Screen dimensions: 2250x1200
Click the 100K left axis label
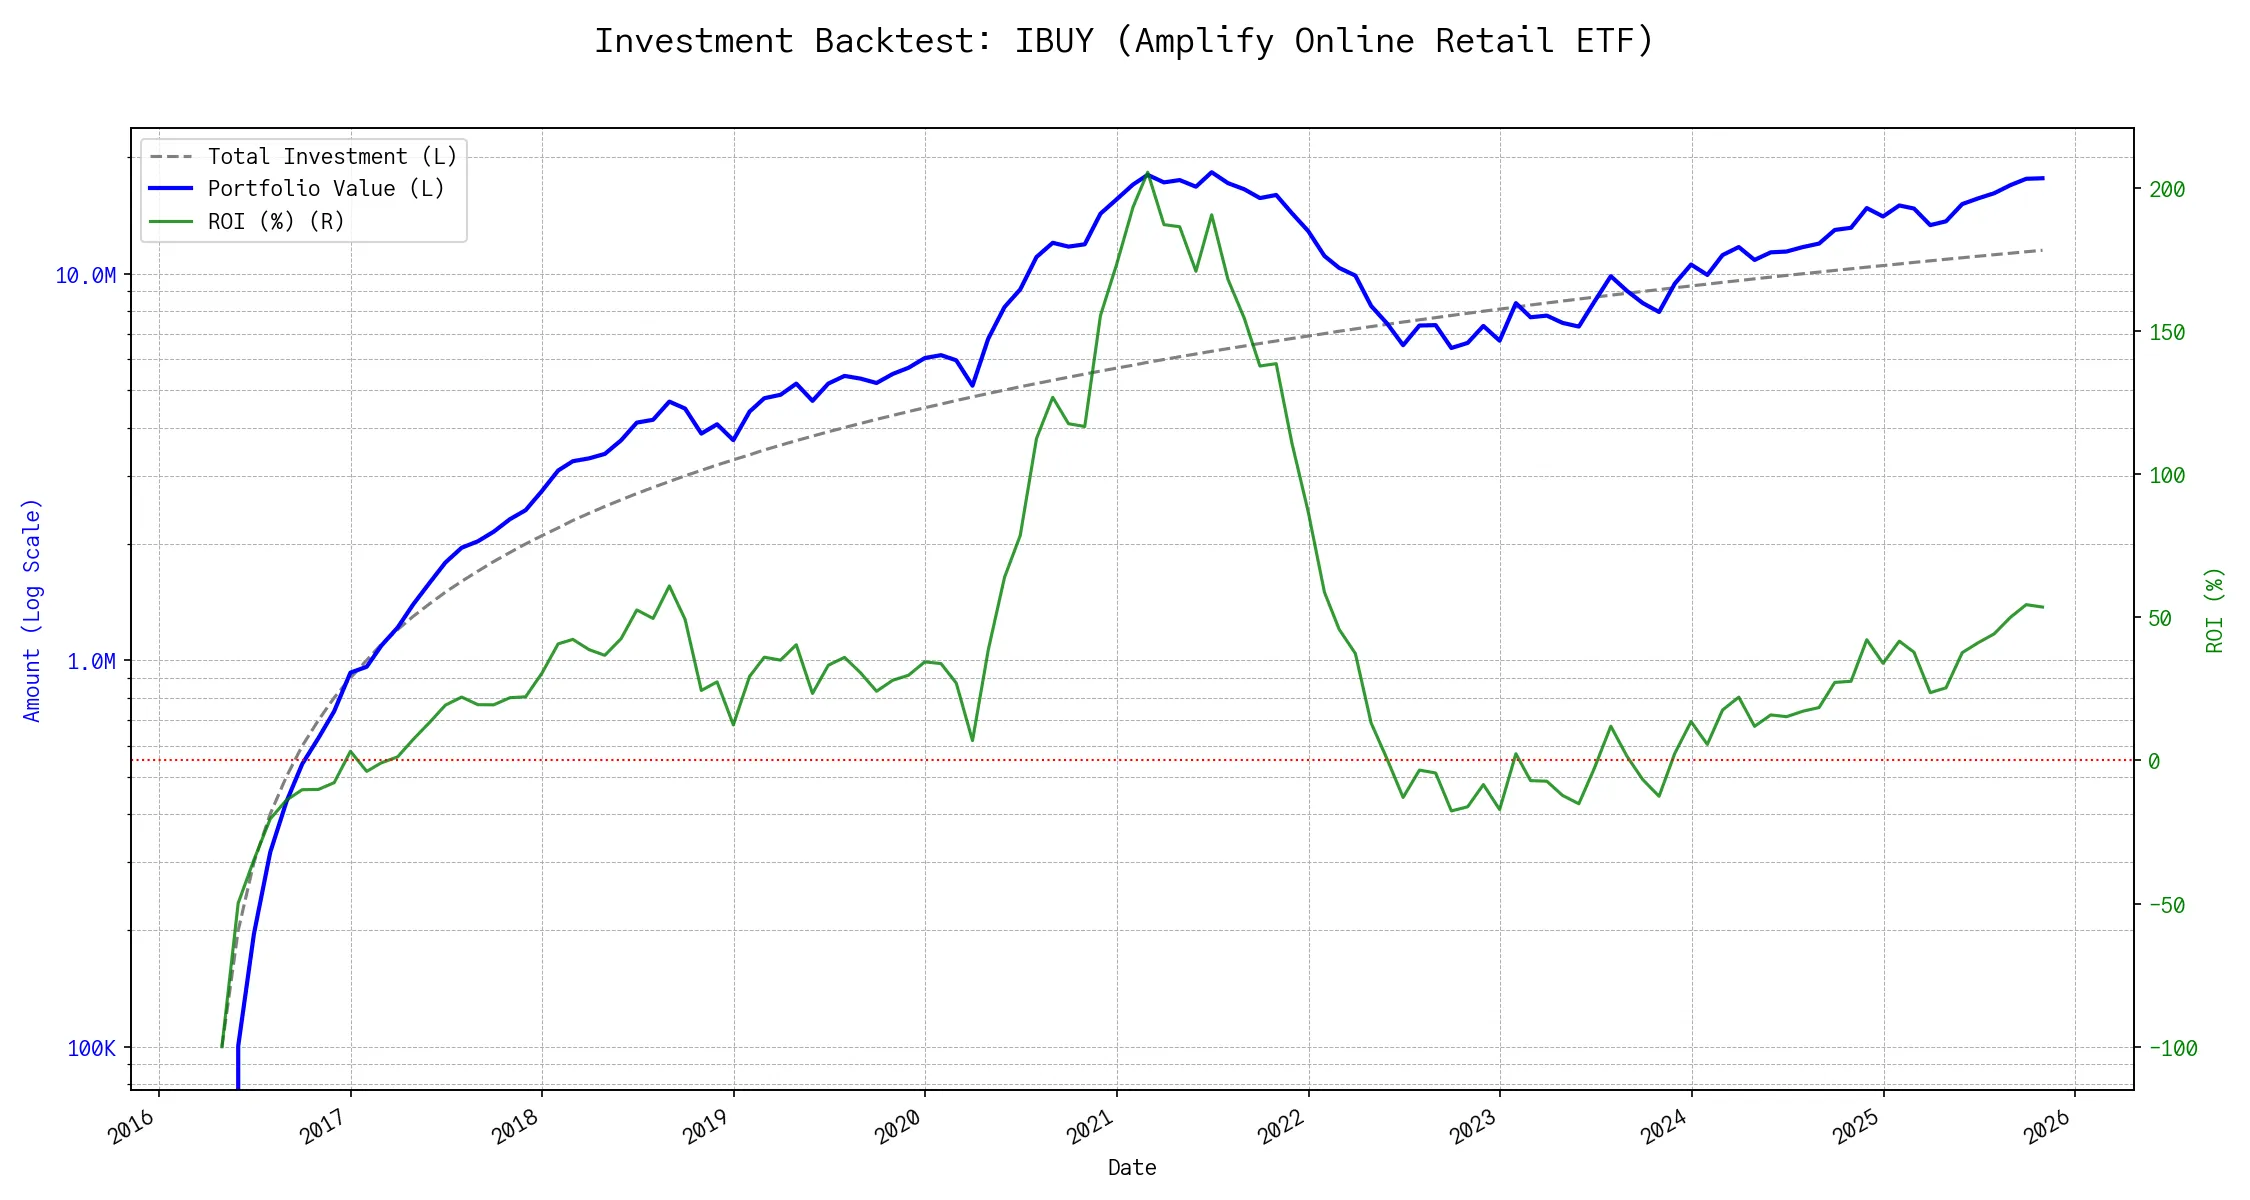click(x=91, y=1049)
